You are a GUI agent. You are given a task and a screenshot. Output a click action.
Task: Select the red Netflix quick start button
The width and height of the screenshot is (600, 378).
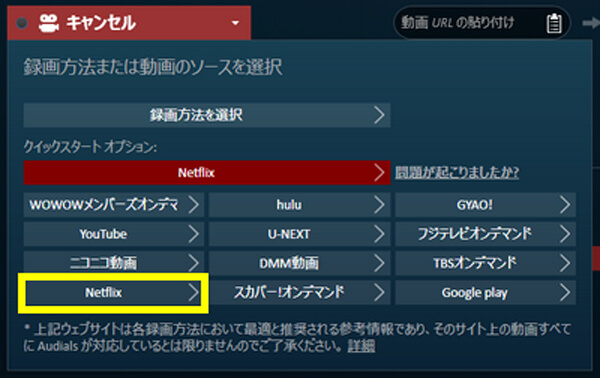[207, 173]
